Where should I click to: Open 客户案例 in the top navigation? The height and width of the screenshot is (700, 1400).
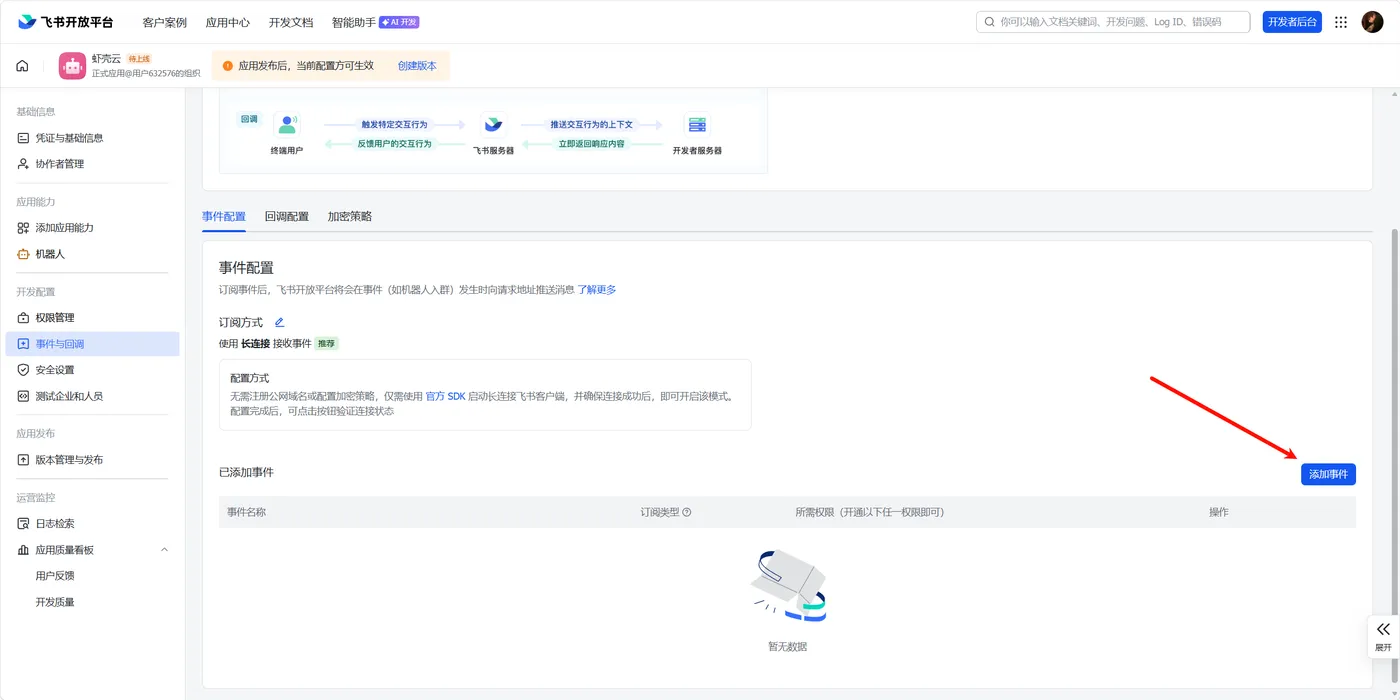[x=165, y=22]
